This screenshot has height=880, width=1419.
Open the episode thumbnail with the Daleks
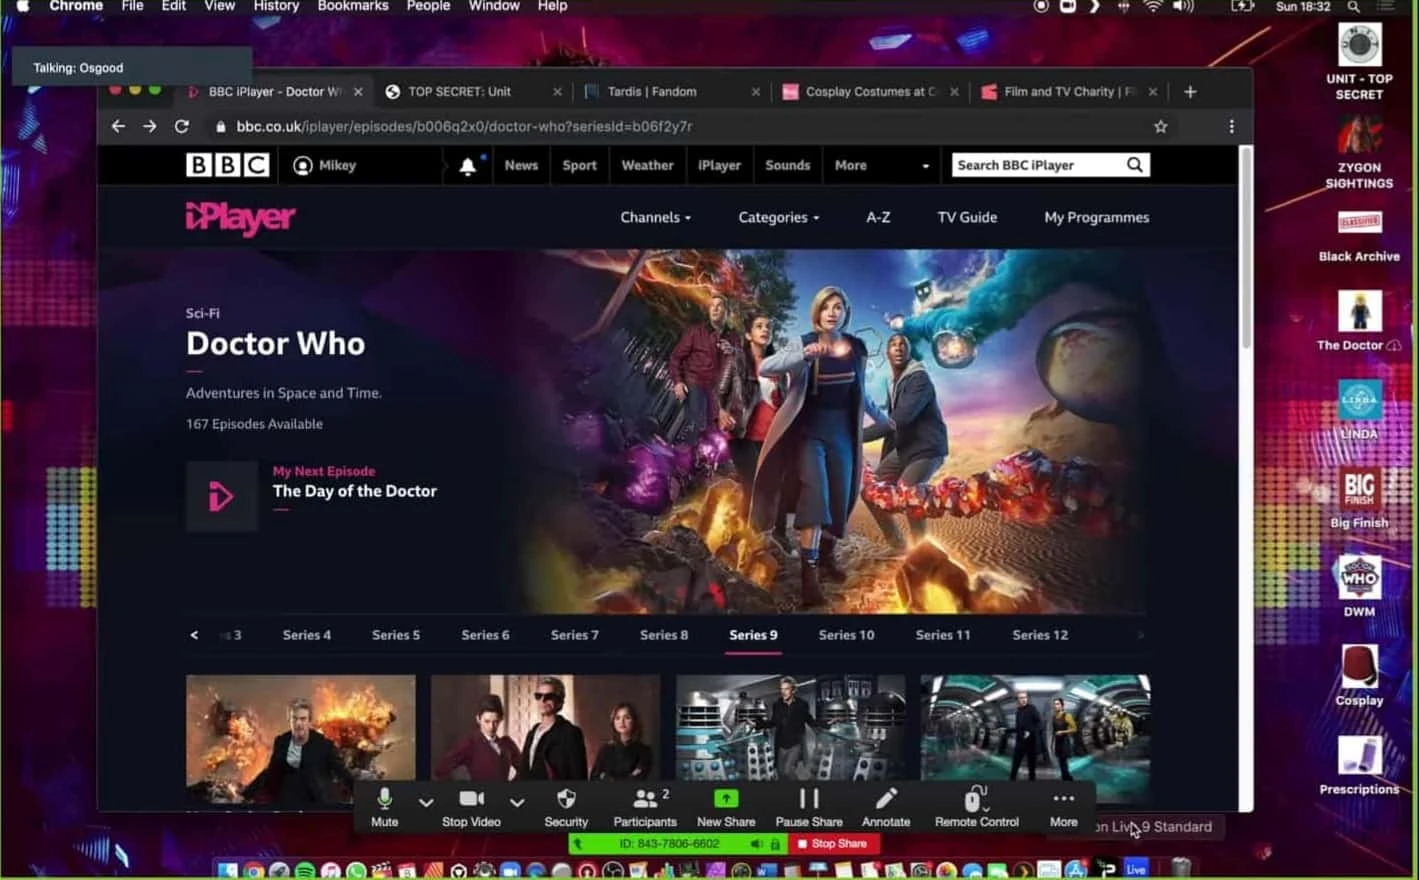coord(791,738)
